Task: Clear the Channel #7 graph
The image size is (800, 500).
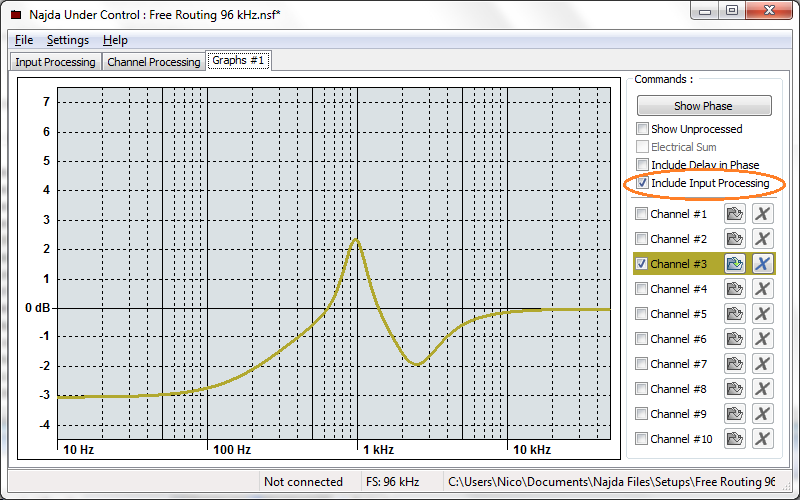Action: (762, 364)
